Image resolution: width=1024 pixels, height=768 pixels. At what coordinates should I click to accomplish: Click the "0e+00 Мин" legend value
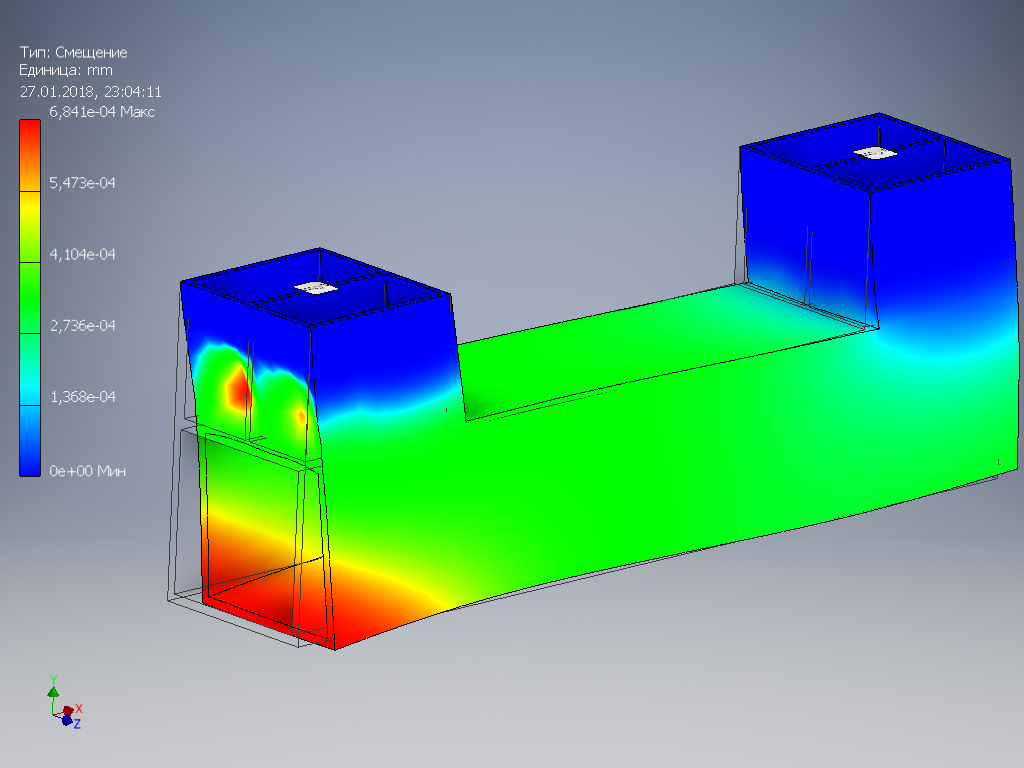pyautogui.click(x=88, y=471)
